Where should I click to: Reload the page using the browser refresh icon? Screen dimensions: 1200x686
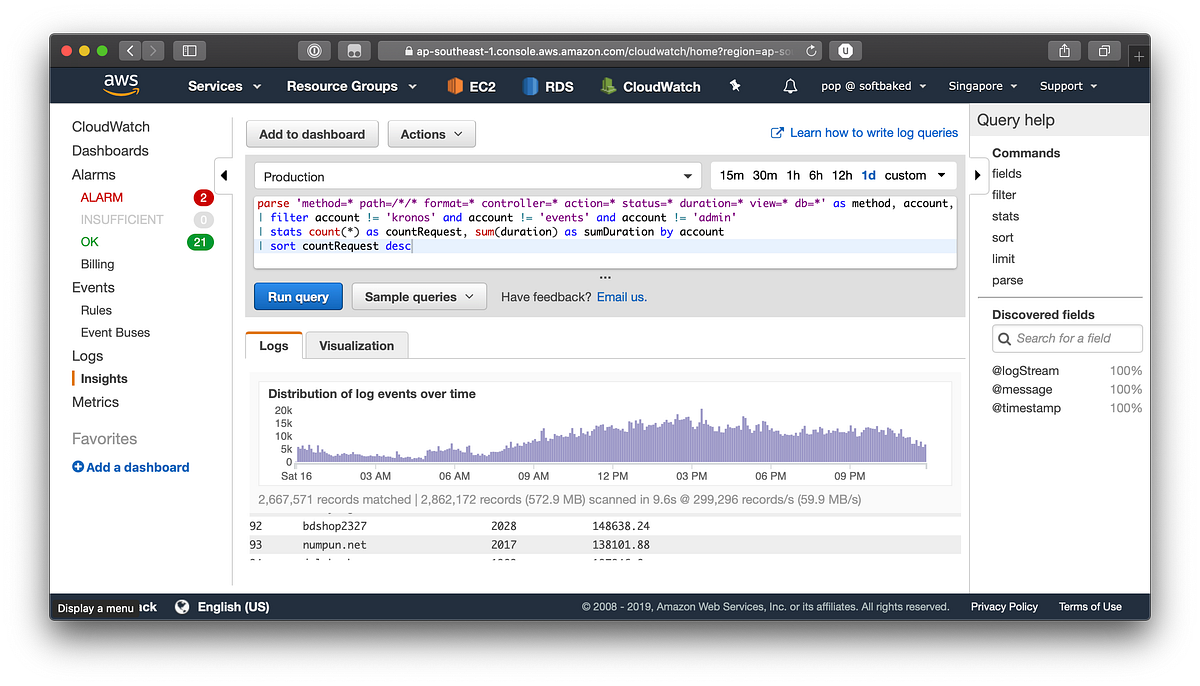[810, 50]
